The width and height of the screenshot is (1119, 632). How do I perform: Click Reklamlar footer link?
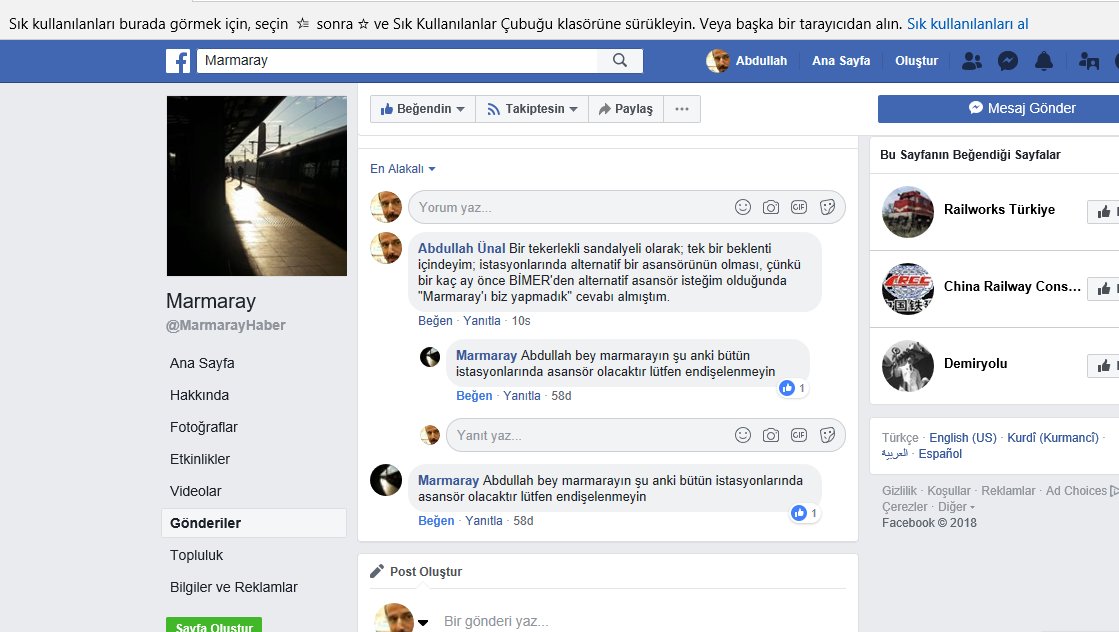(1008, 491)
